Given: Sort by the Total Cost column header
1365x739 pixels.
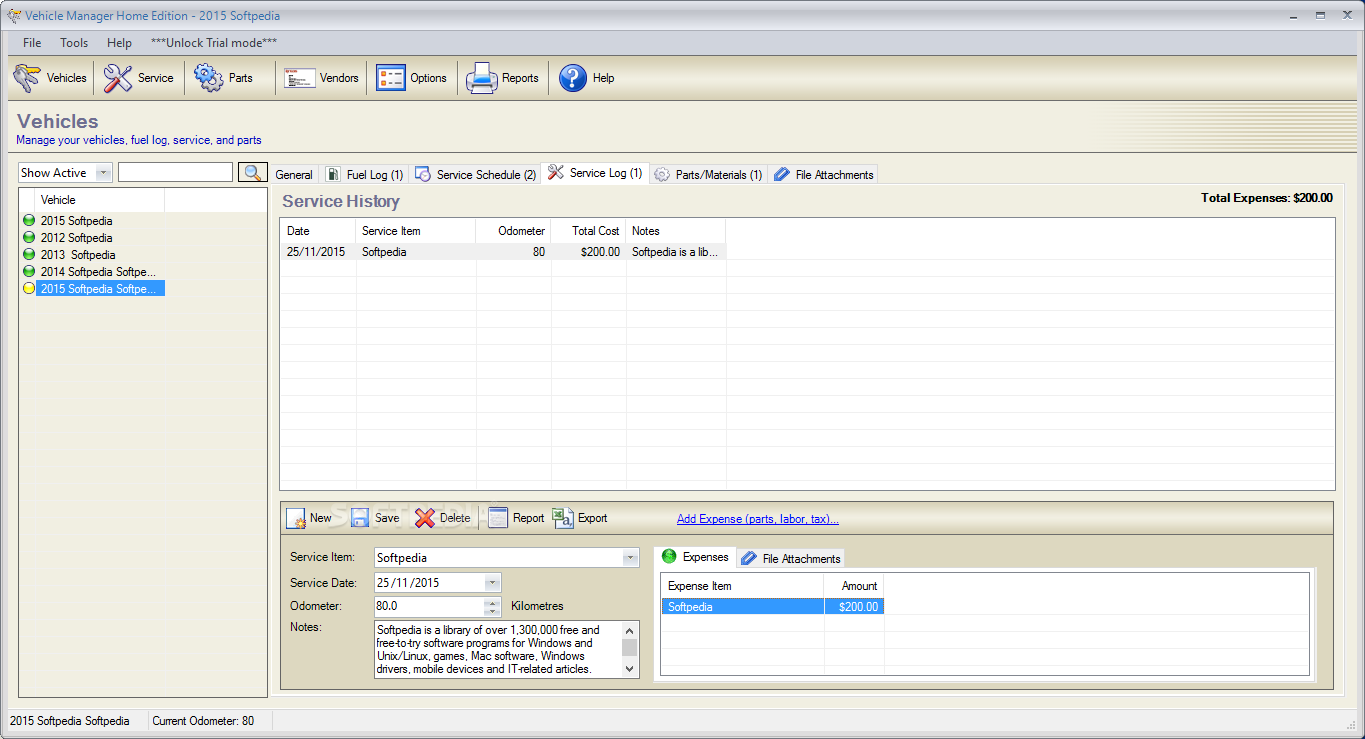Looking at the screenshot, I should pyautogui.click(x=588, y=231).
